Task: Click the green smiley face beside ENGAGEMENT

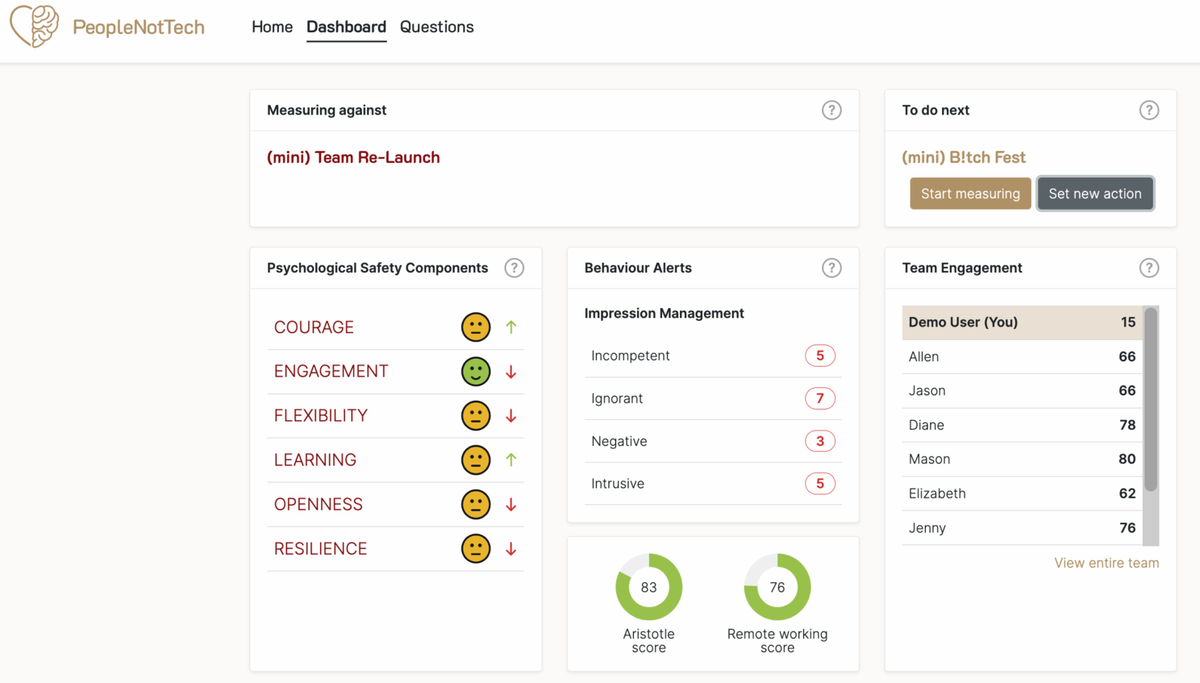Action: 475,371
